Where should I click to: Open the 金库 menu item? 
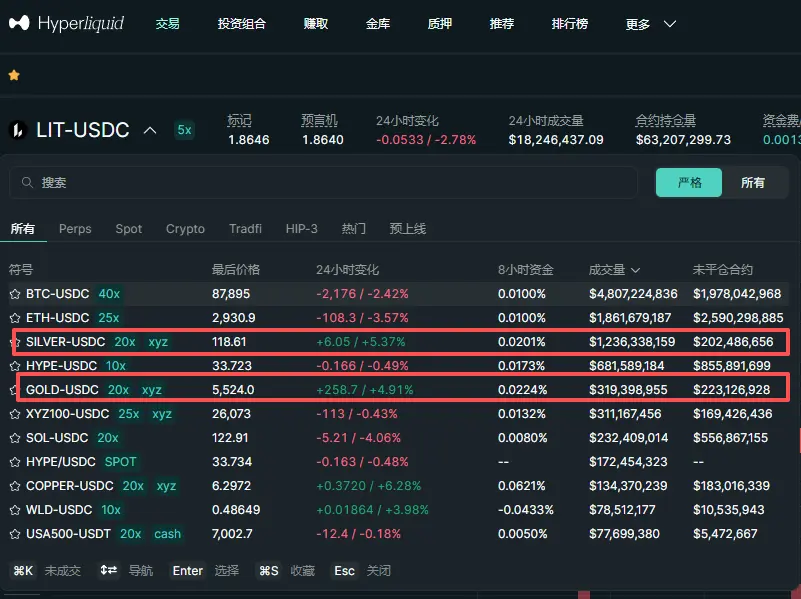tap(378, 23)
